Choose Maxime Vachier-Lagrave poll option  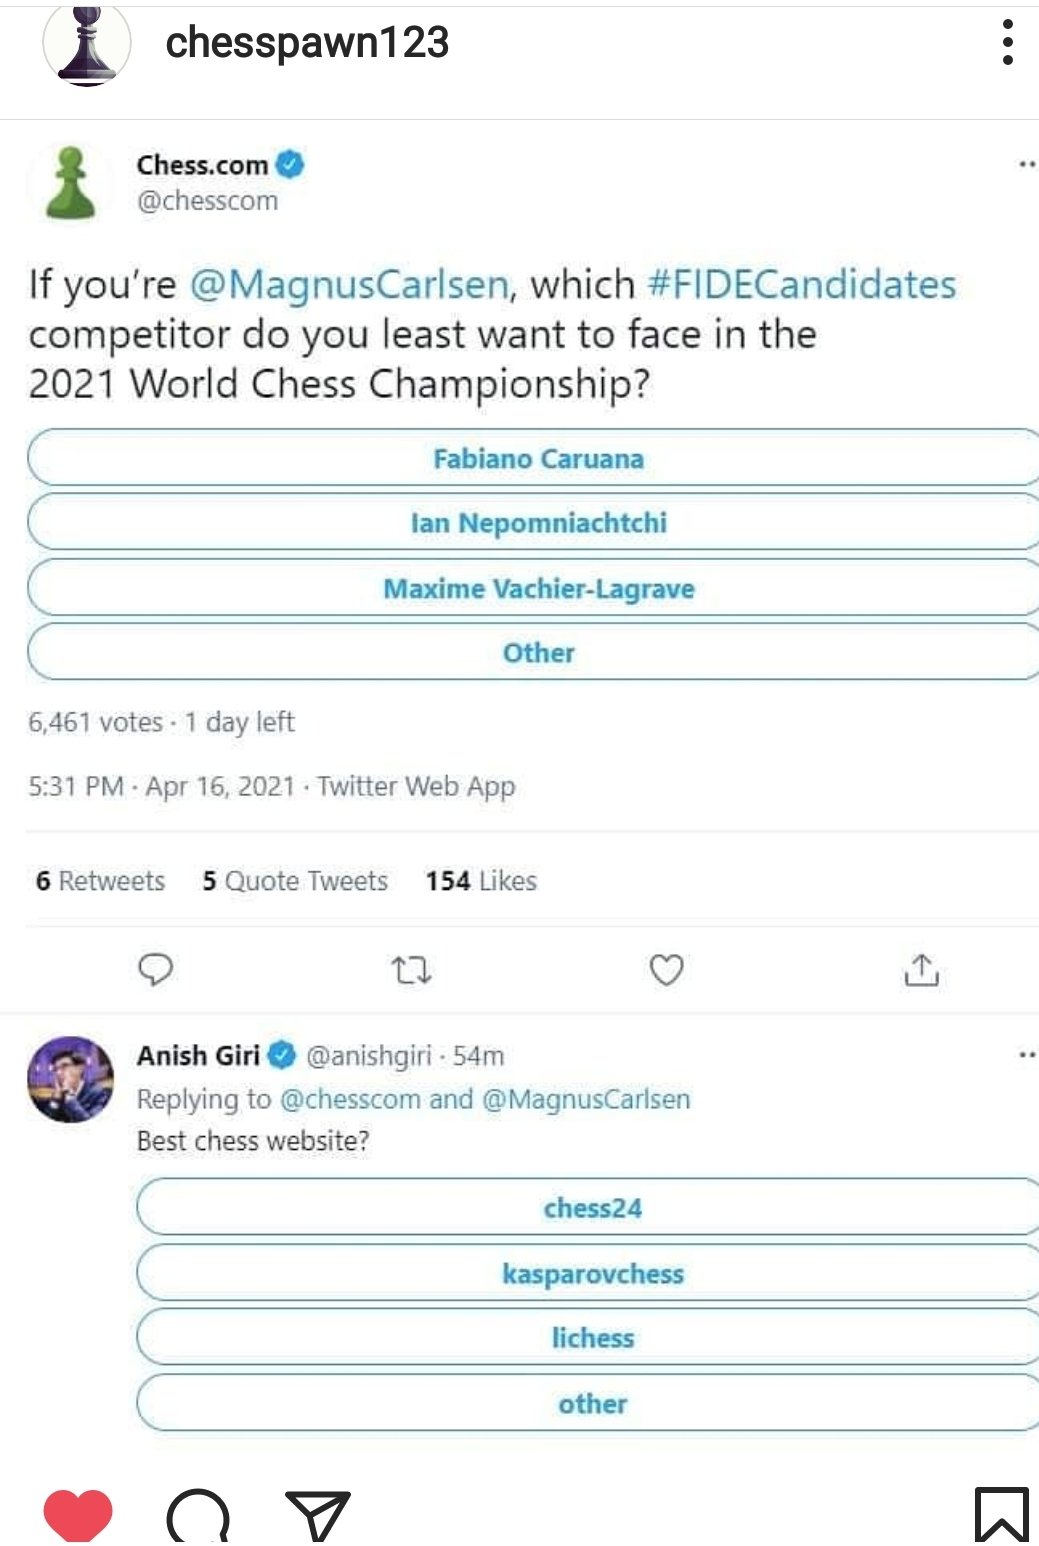pos(538,588)
